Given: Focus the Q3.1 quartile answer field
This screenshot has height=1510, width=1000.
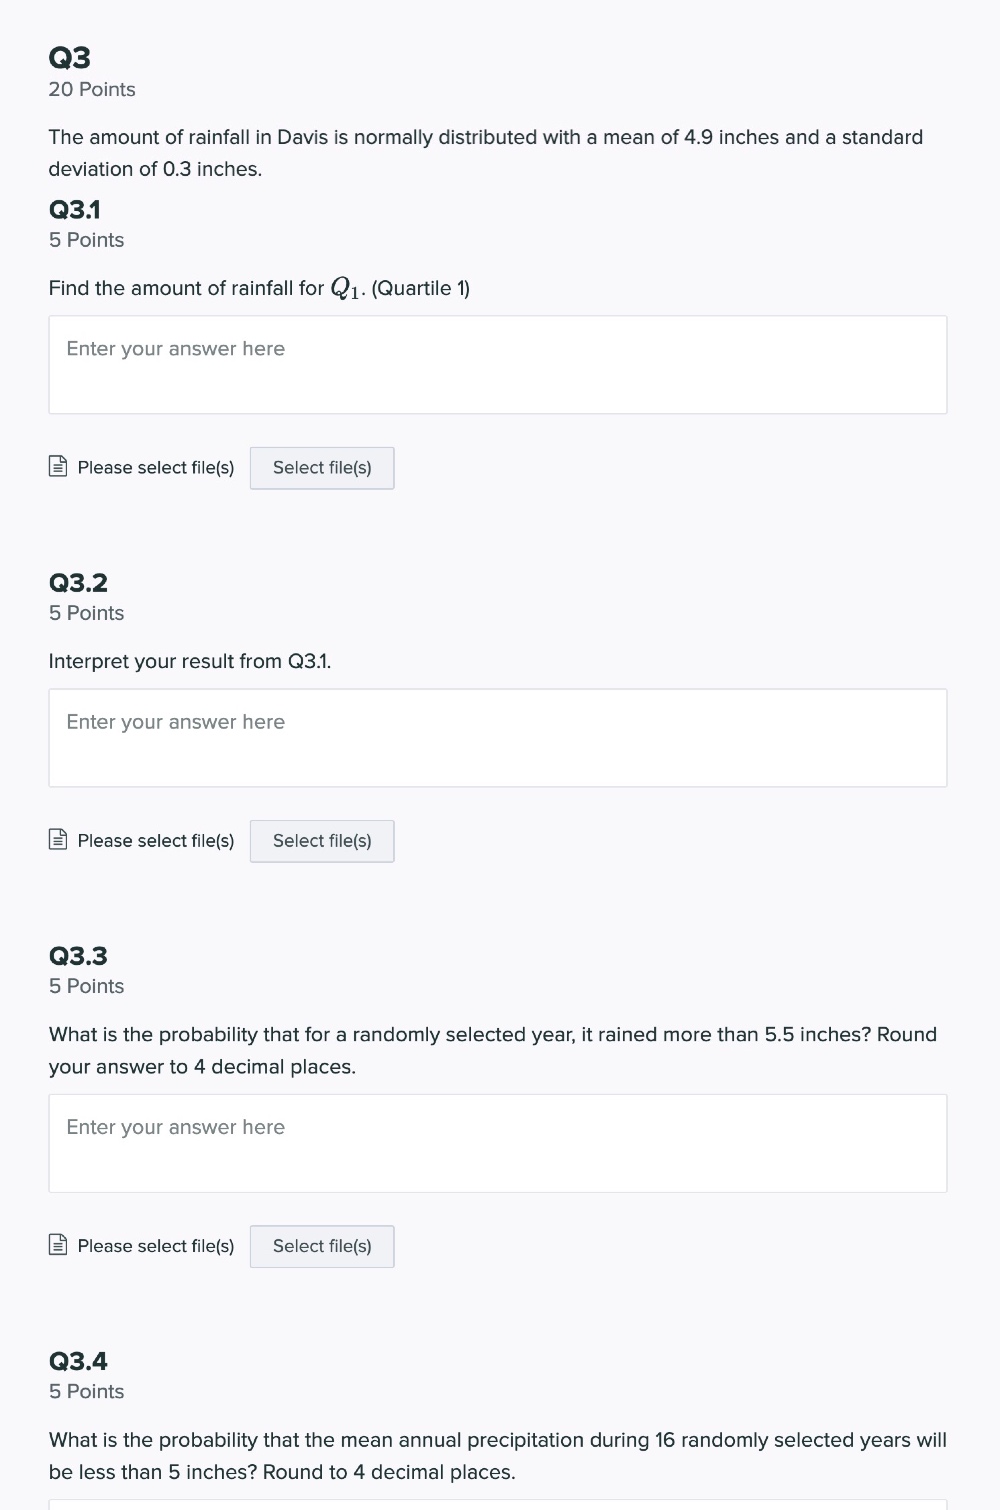Looking at the screenshot, I should coord(498,365).
